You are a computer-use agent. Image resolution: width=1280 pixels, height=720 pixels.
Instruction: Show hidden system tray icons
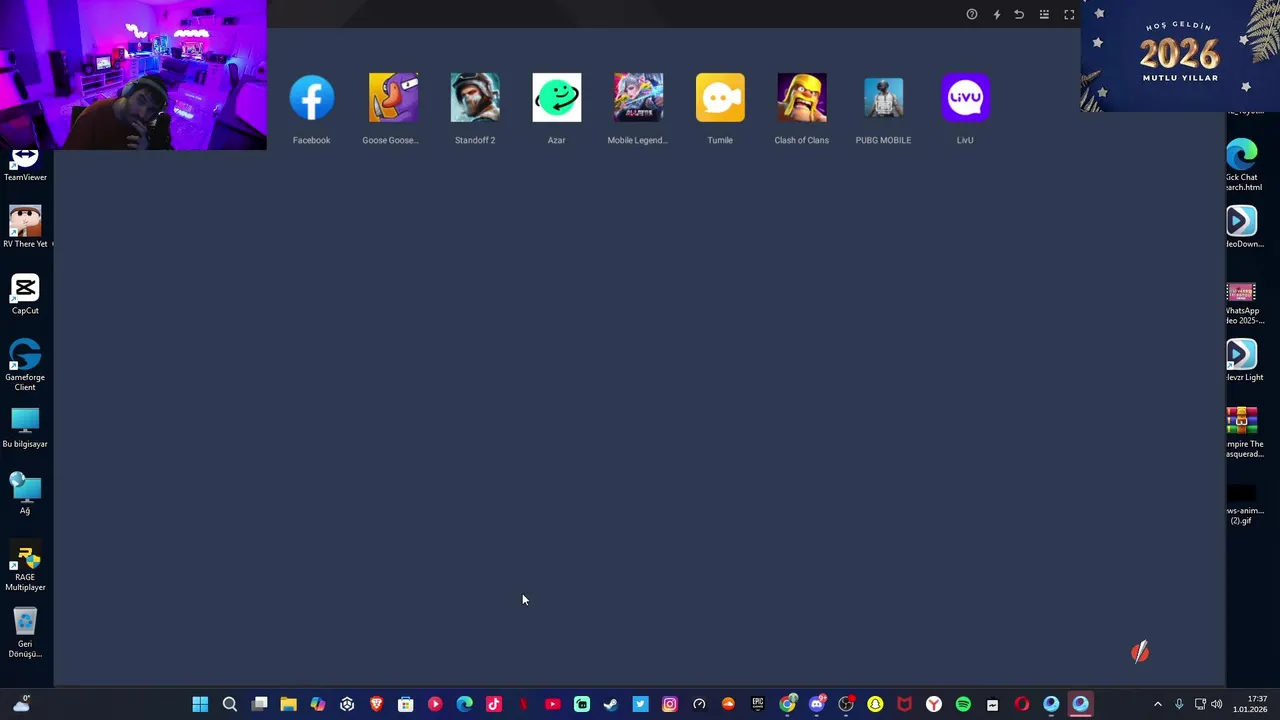click(1158, 704)
